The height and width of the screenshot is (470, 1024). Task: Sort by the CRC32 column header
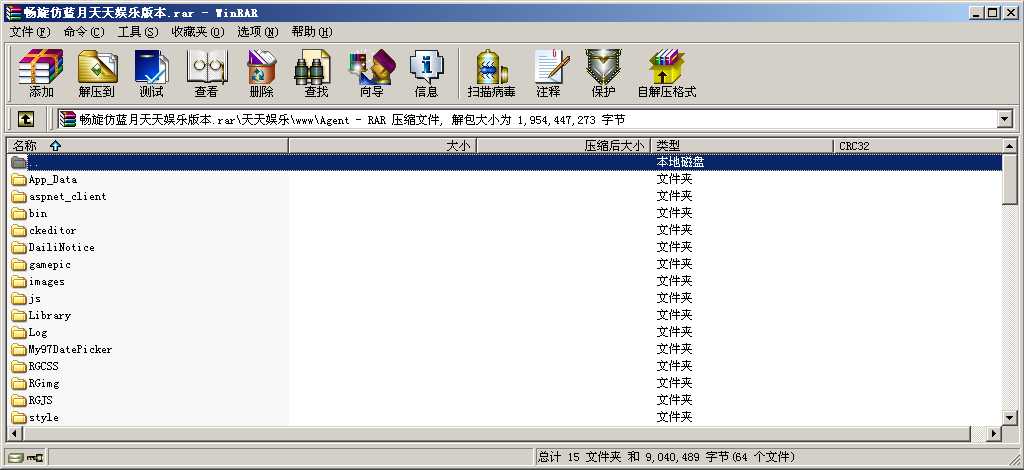pos(918,146)
